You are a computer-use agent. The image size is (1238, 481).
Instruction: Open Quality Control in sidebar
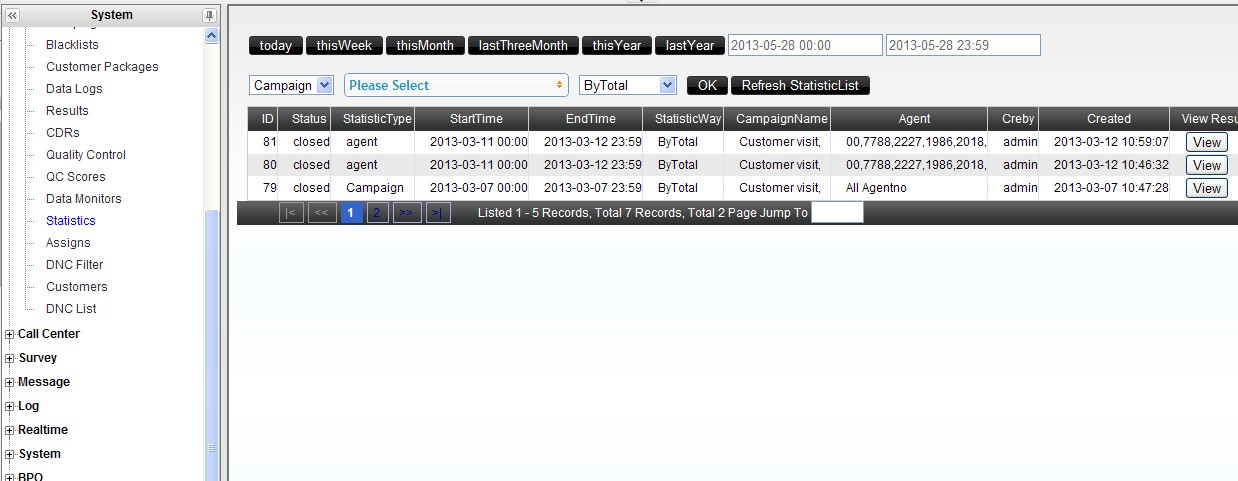click(86, 155)
